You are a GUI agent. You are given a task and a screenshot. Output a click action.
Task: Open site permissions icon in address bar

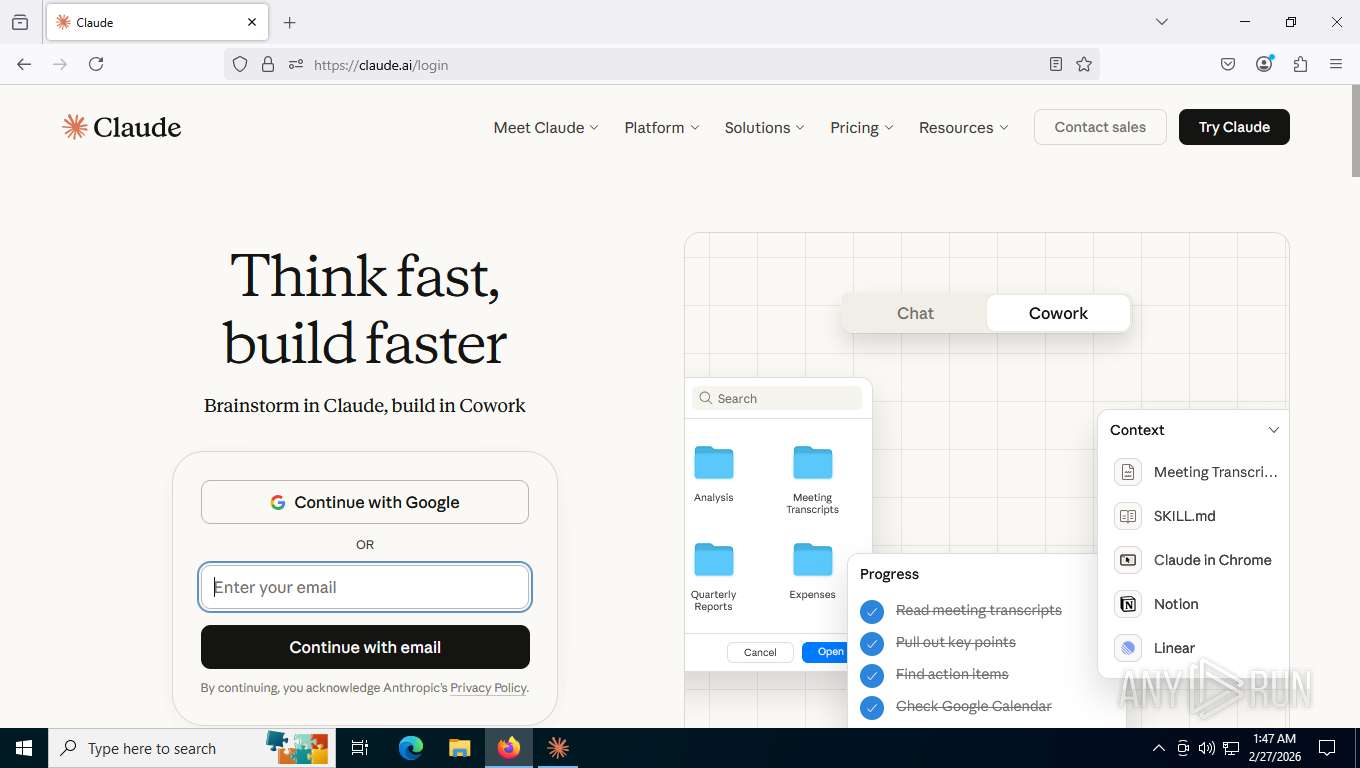point(295,64)
